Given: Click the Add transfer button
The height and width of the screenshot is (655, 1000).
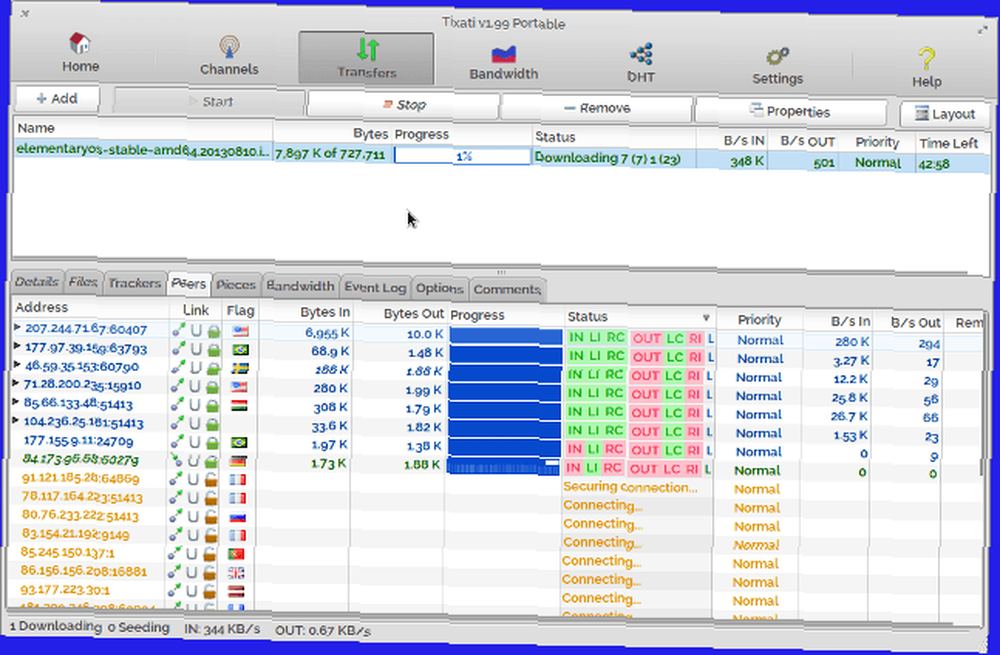Looking at the screenshot, I should [57, 98].
